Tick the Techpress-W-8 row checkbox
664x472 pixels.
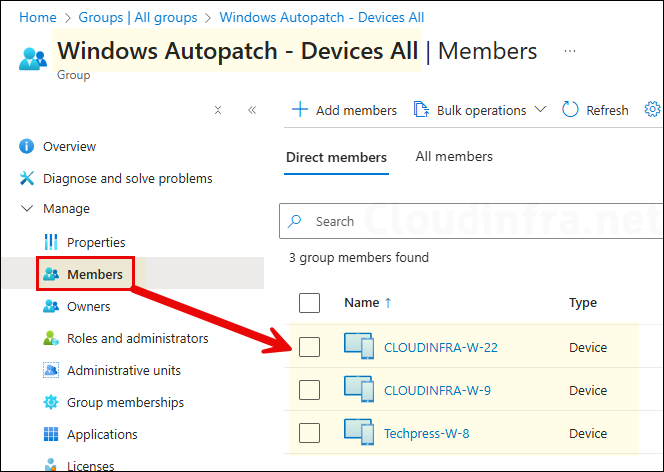(310, 433)
